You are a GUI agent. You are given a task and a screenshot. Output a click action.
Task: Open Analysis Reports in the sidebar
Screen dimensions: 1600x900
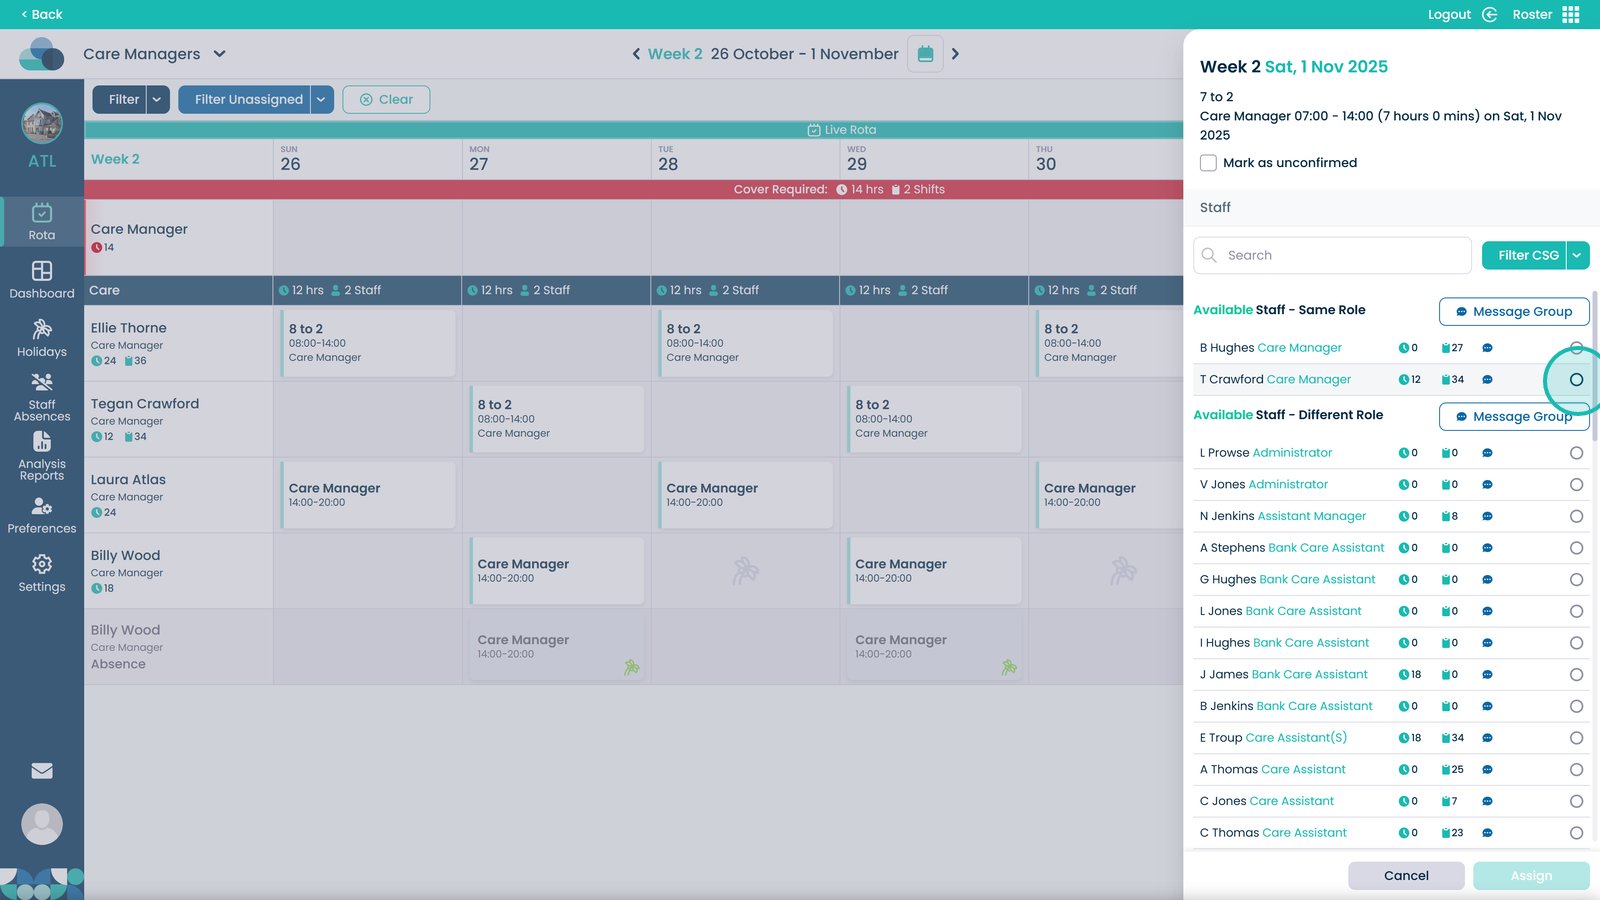click(x=42, y=456)
